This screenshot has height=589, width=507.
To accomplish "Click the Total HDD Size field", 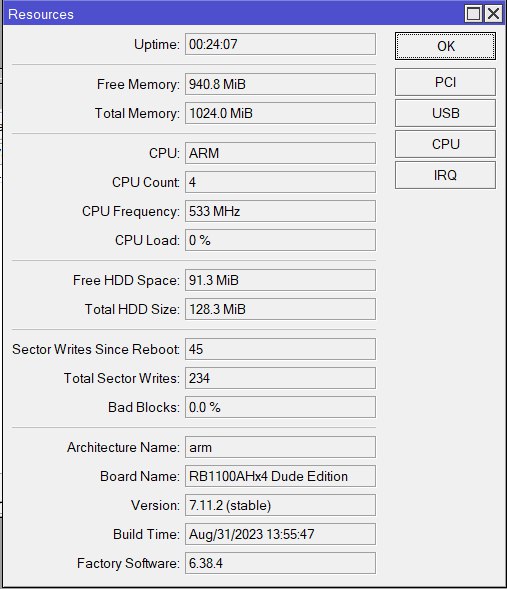I will [280, 309].
